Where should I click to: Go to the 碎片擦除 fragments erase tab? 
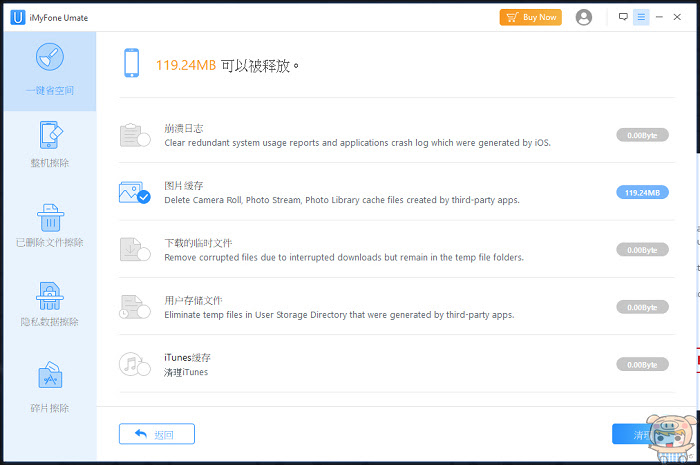point(50,387)
